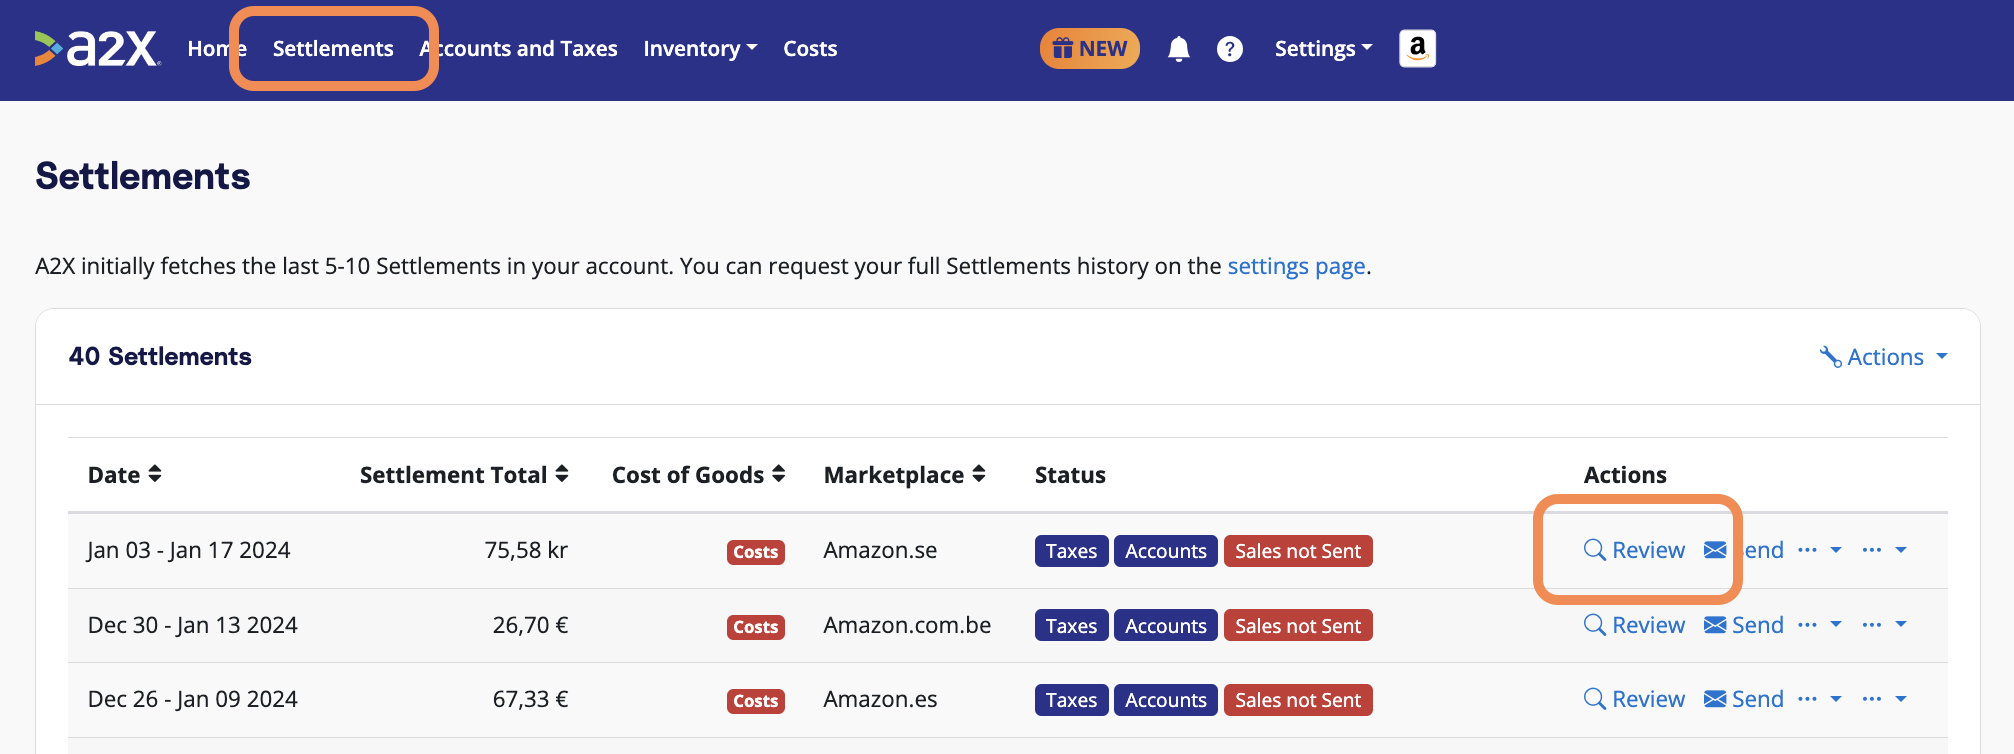This screenshot has width=2014, height=754.
Task: Click Costs badge in Amazon.se row
Action: click(x=755, y=552)
